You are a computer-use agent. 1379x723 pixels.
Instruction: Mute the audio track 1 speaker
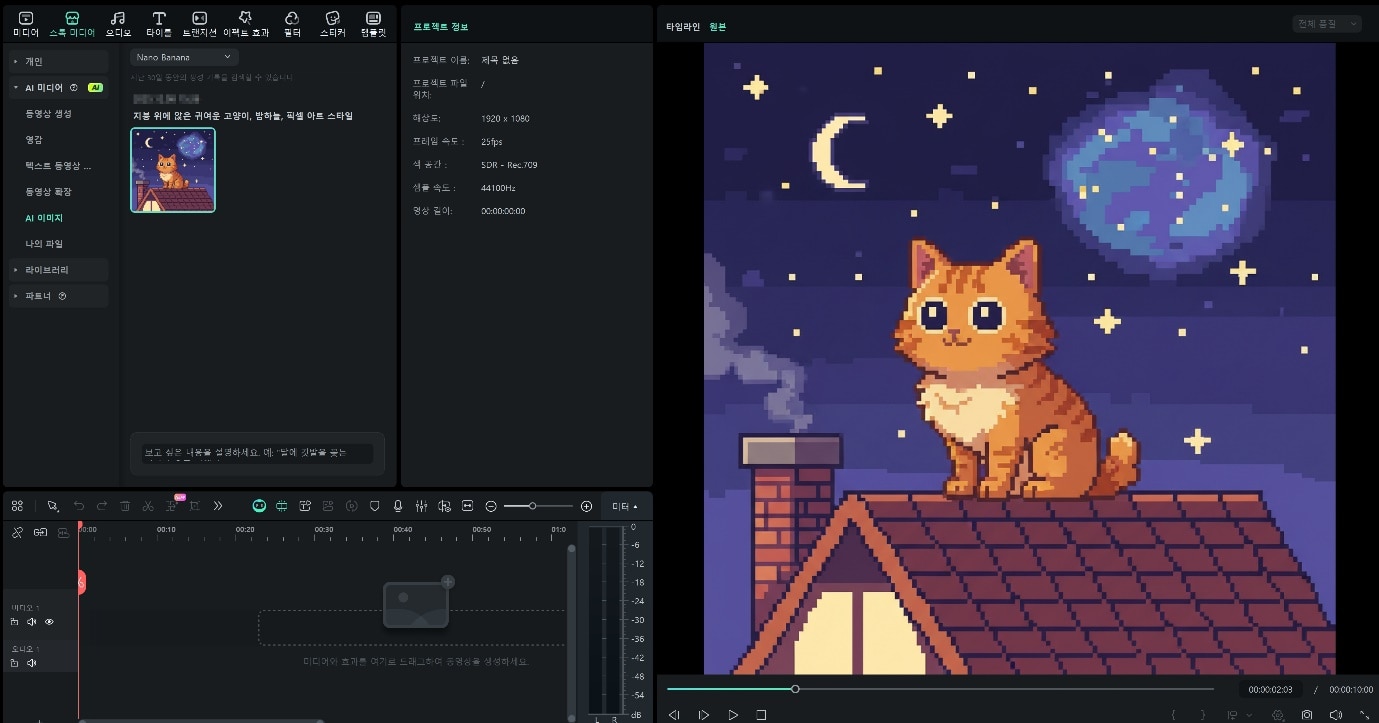(32, 662)
